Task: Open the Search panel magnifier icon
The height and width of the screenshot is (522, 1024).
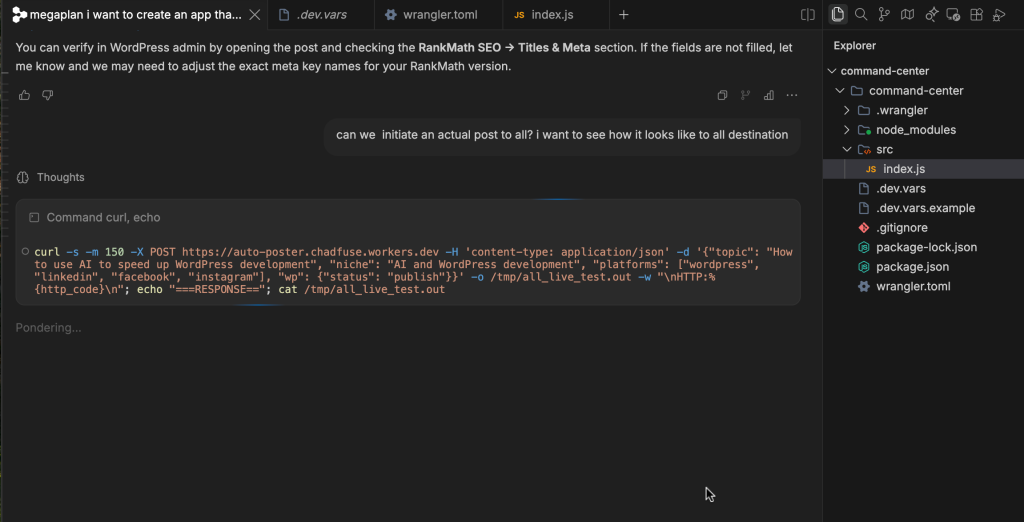Action: coord(861,14)
